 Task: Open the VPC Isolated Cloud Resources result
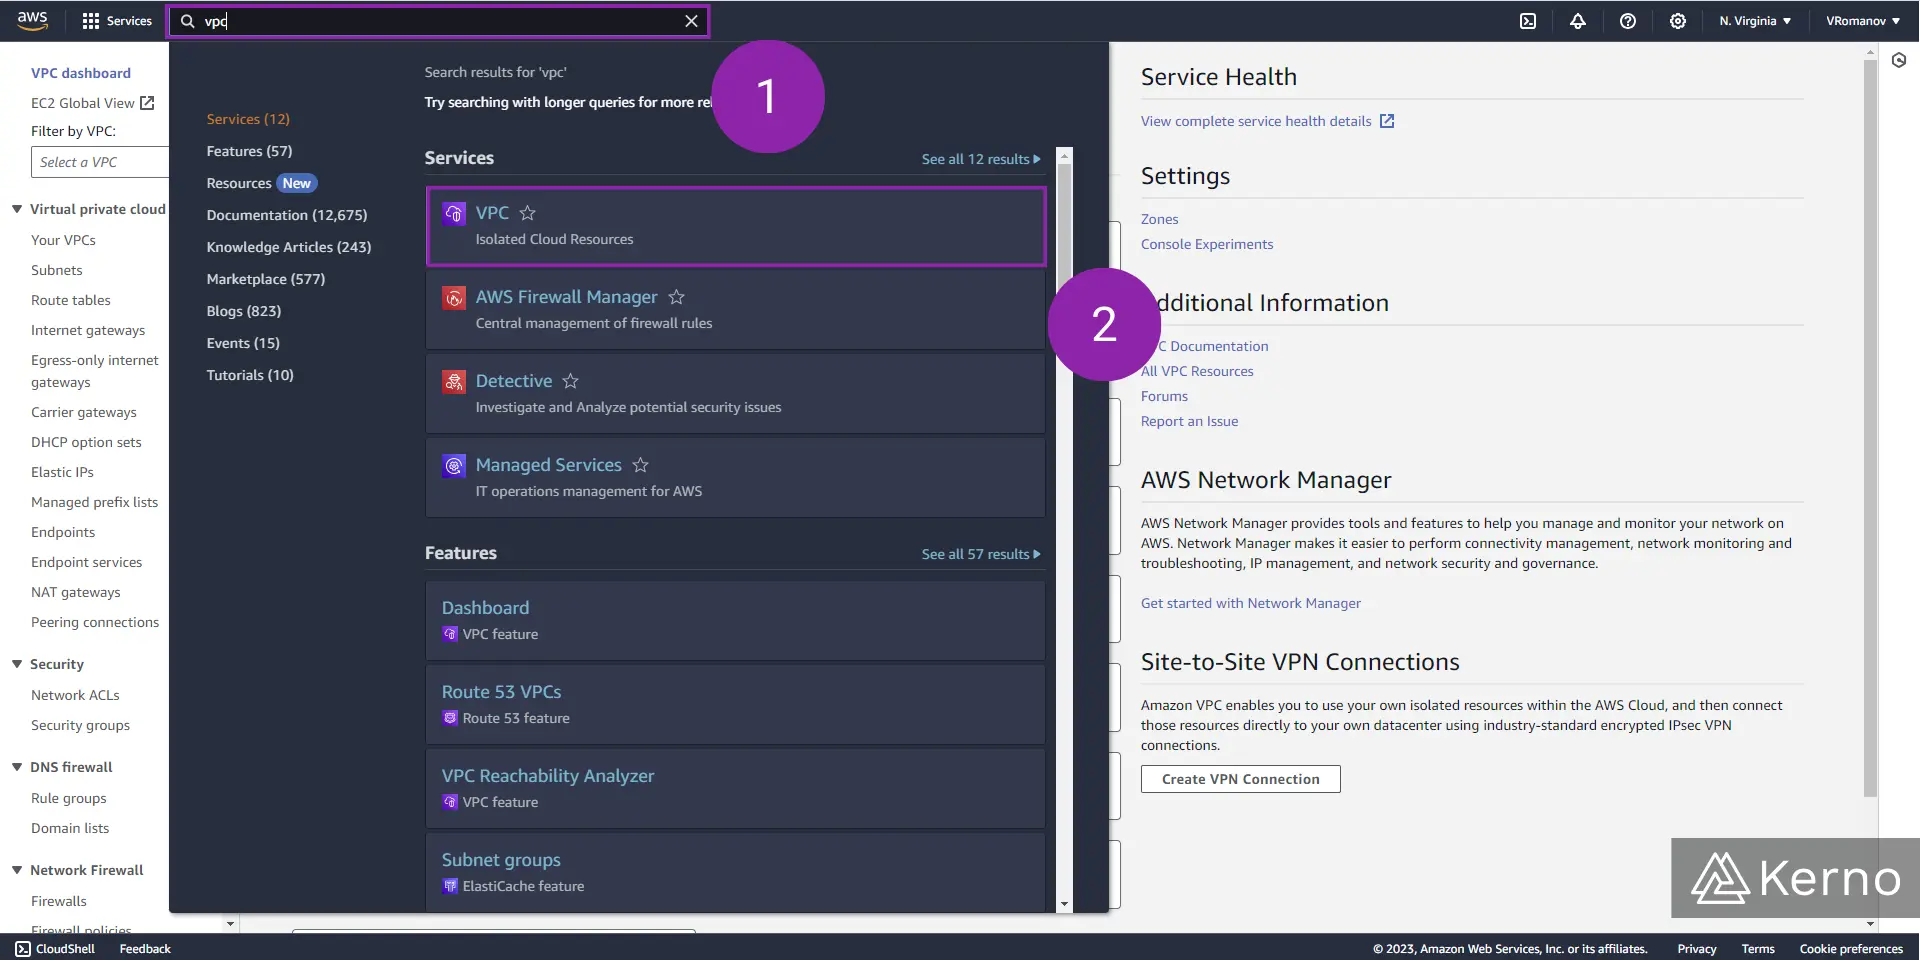[736, 226]
